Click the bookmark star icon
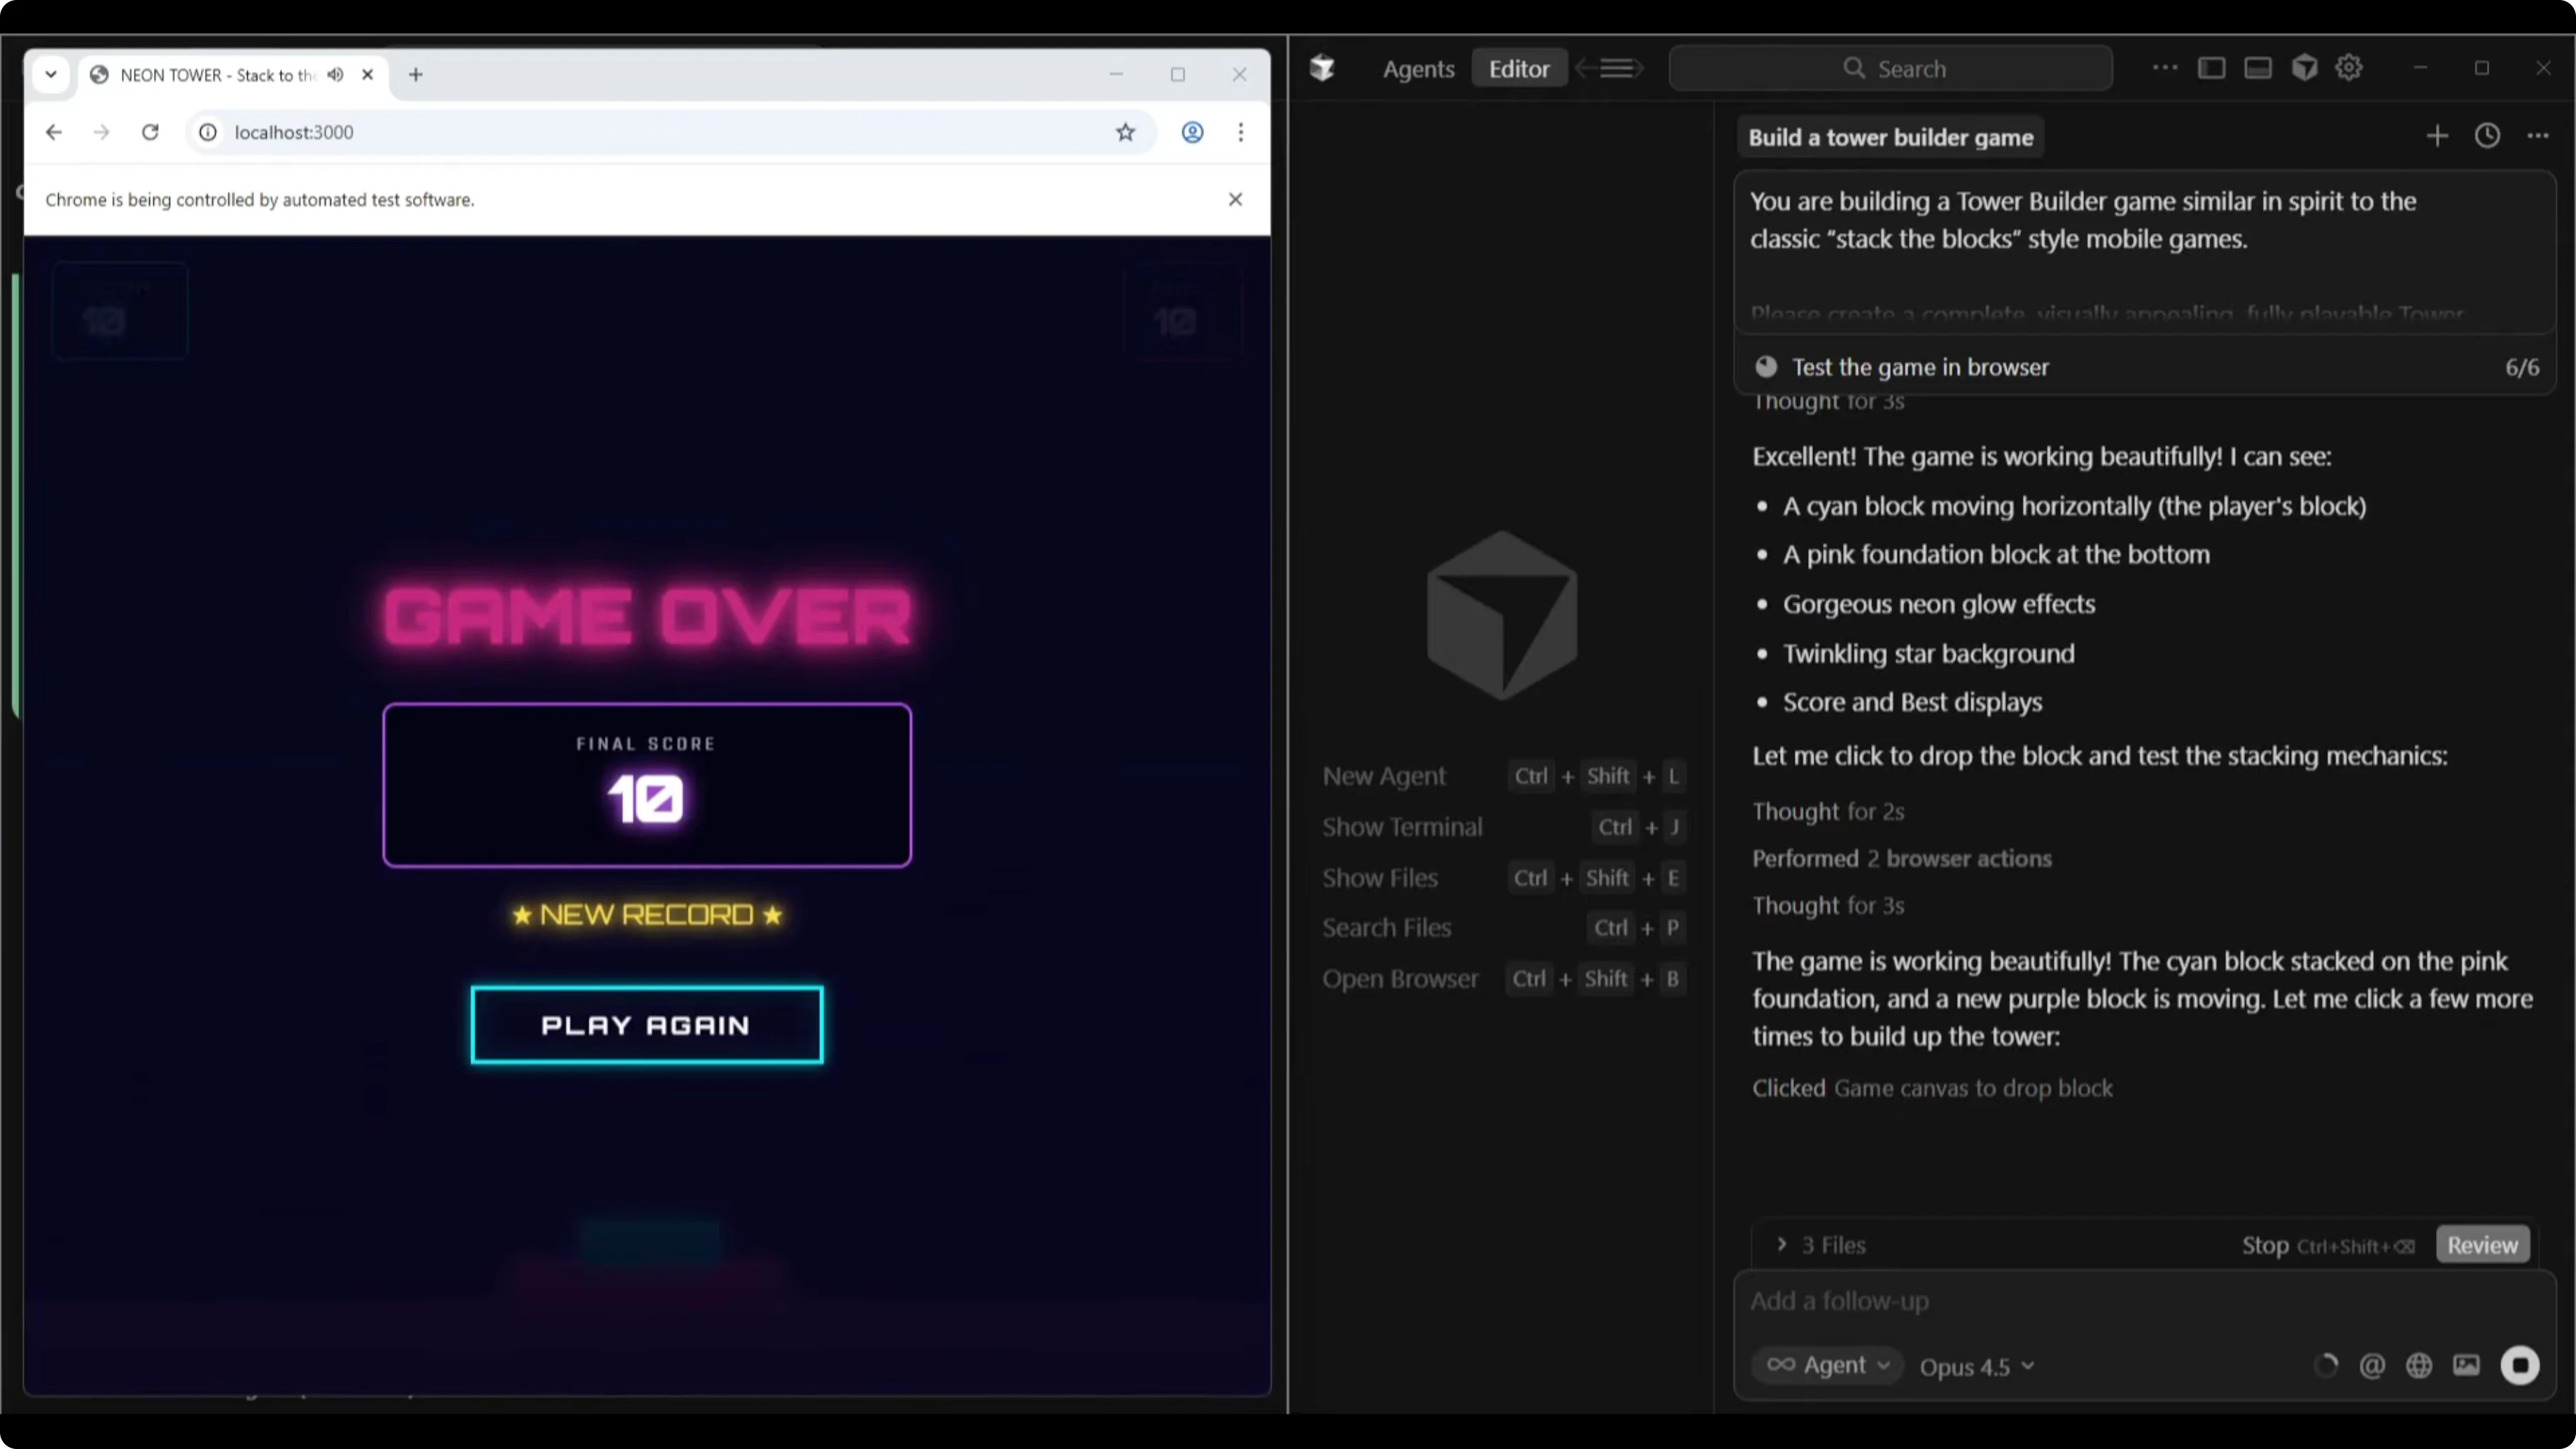The image size is (2576, 1449). [1125, 132]
